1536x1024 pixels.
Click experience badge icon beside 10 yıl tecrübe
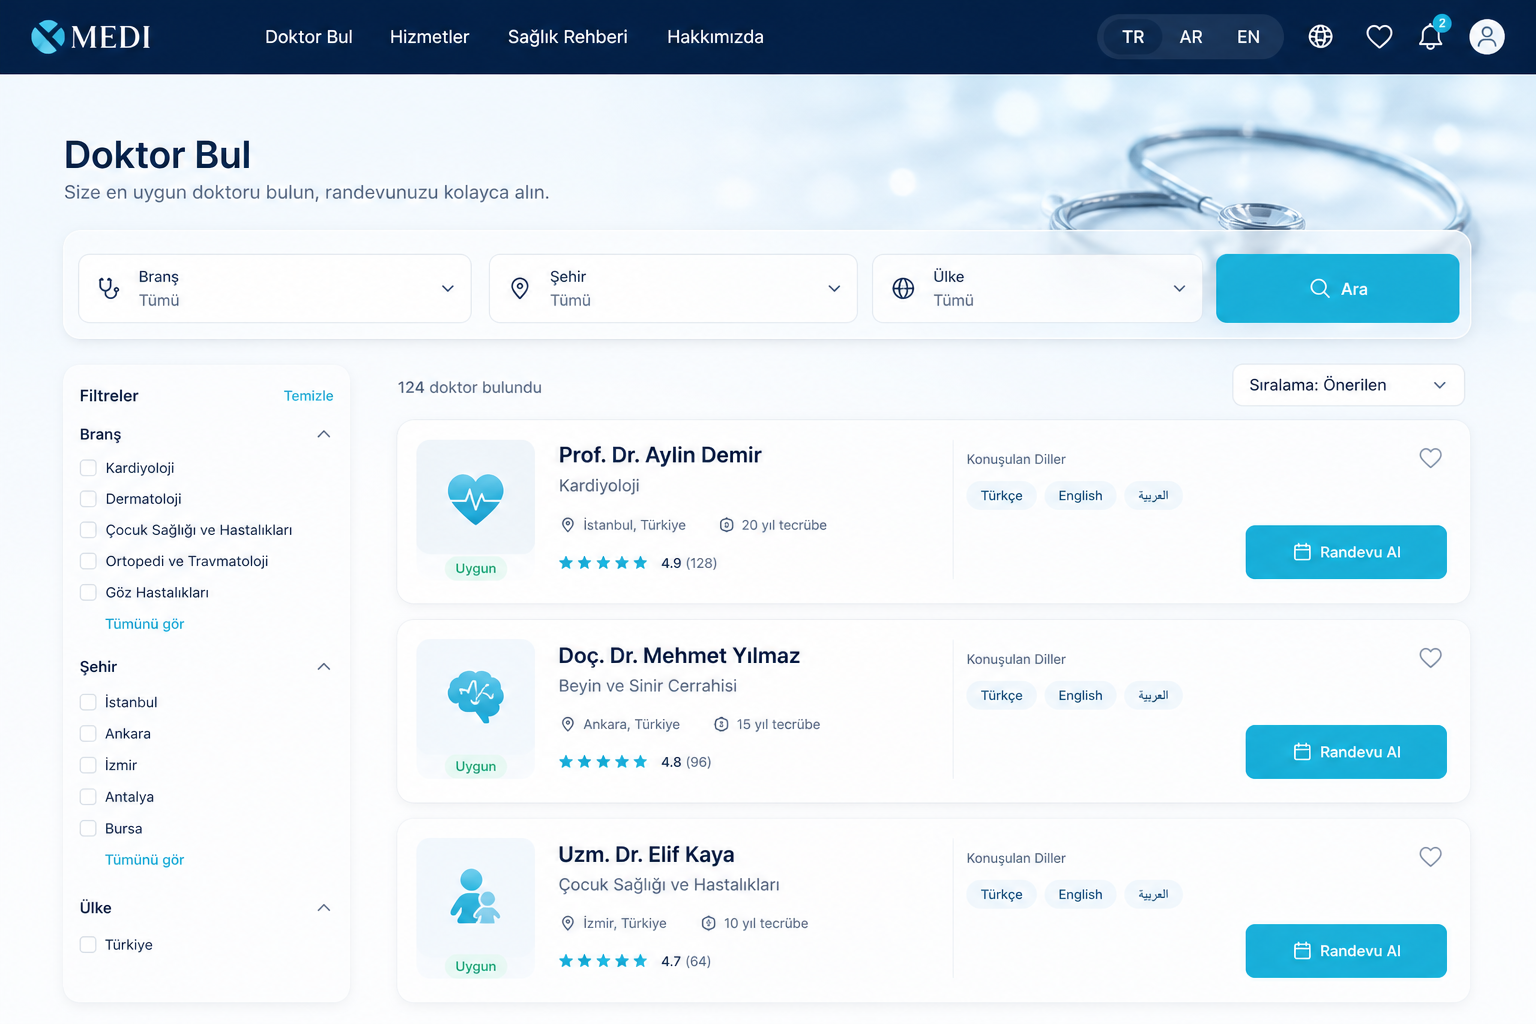click(x=708, y=923)
